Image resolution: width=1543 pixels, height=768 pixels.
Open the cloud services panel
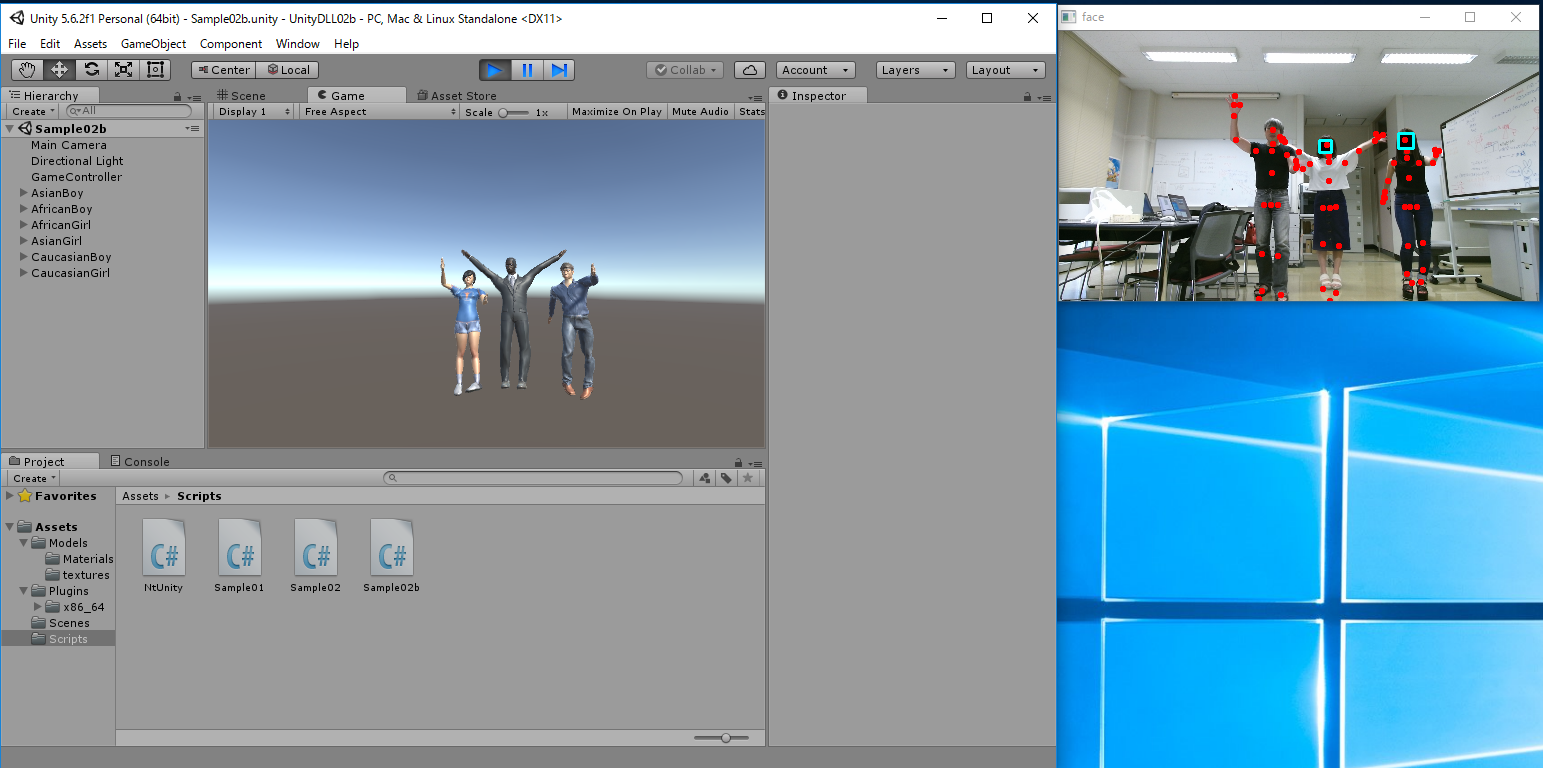[x=750, y=70]
